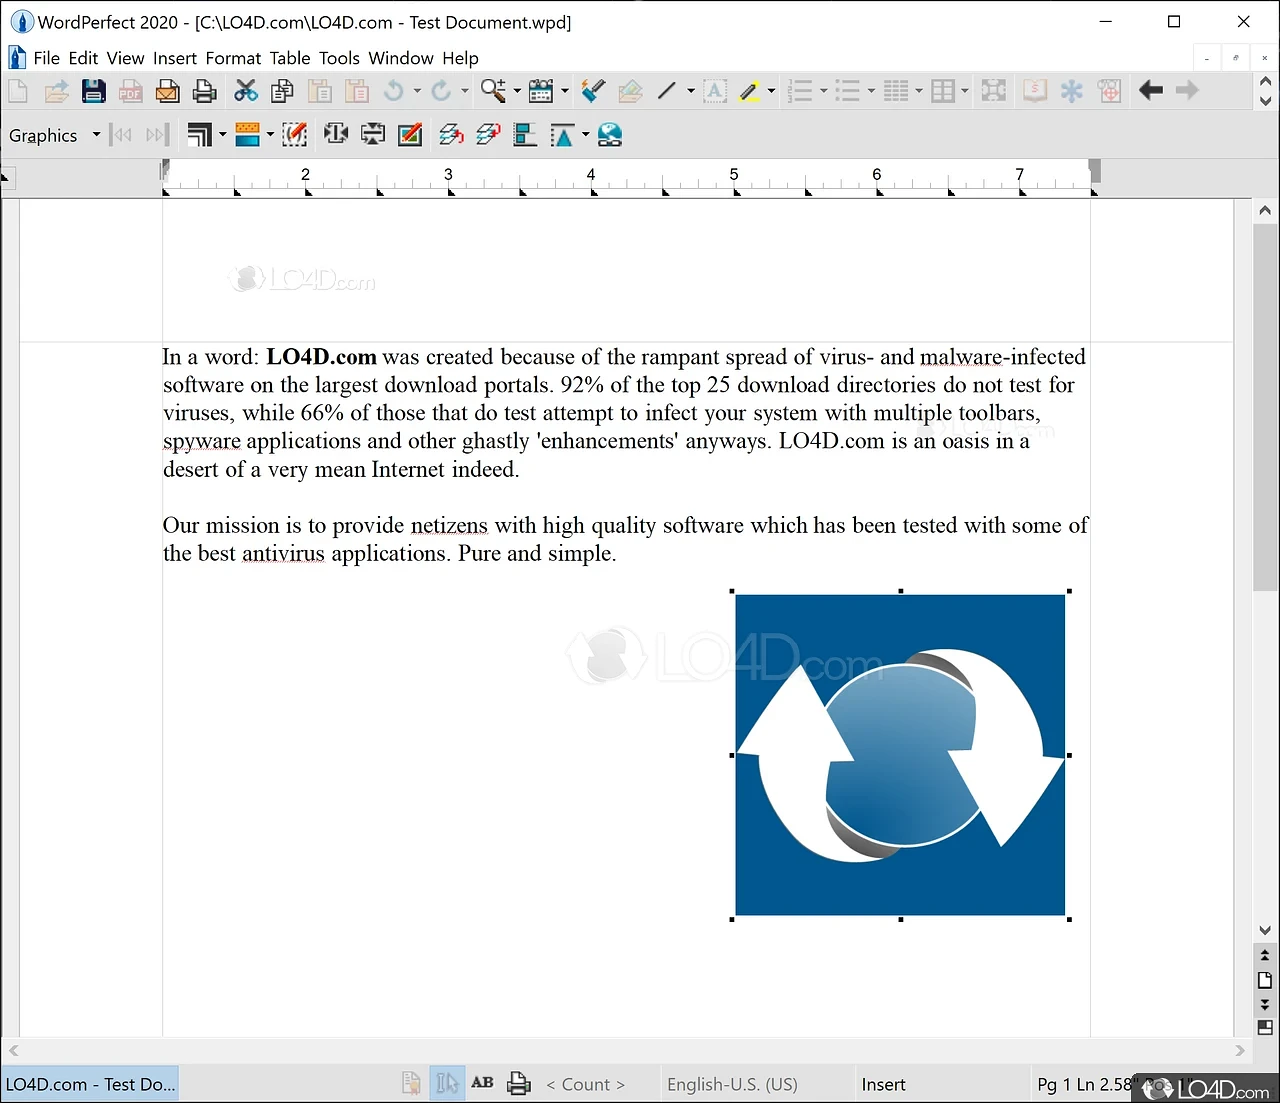
Task: Publish the document to PDF
Action: pos(130,91)
